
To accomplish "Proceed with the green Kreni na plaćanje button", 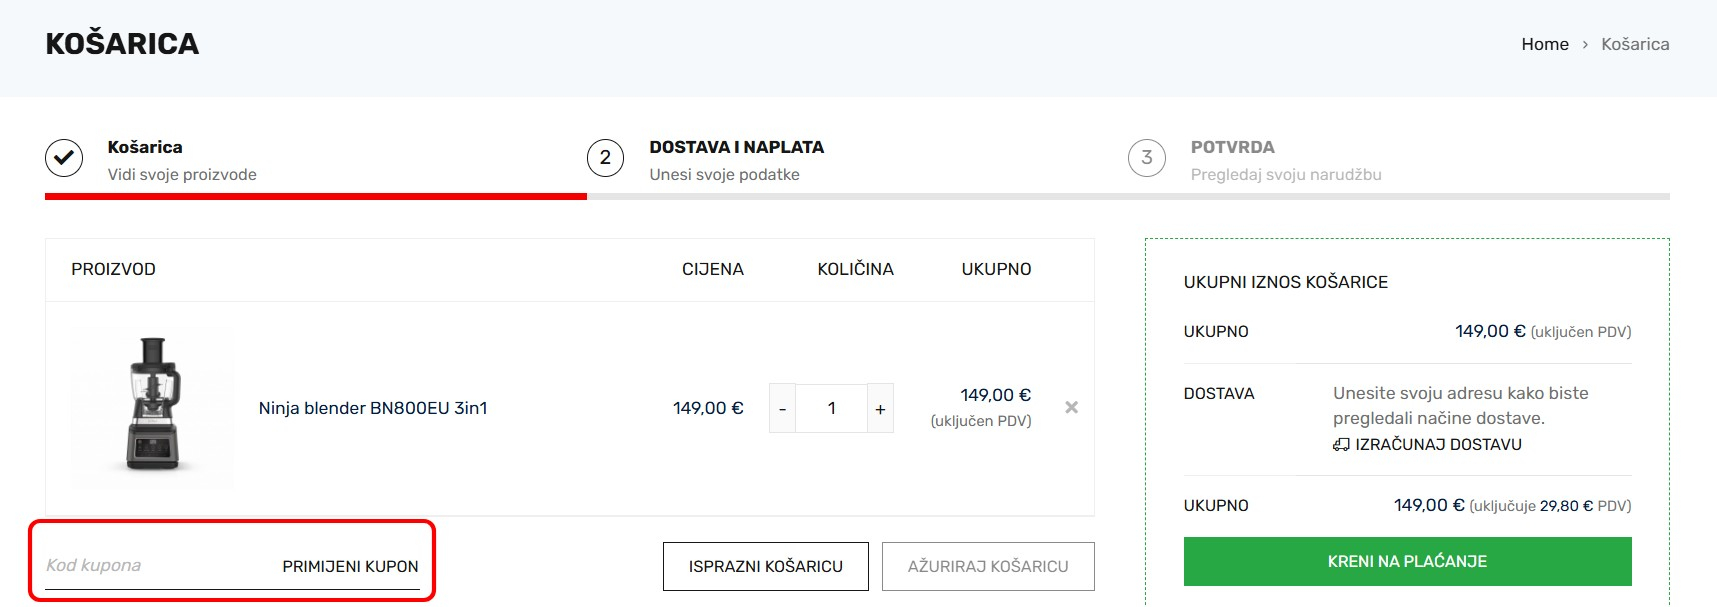I will click(x=1407, y=562).
